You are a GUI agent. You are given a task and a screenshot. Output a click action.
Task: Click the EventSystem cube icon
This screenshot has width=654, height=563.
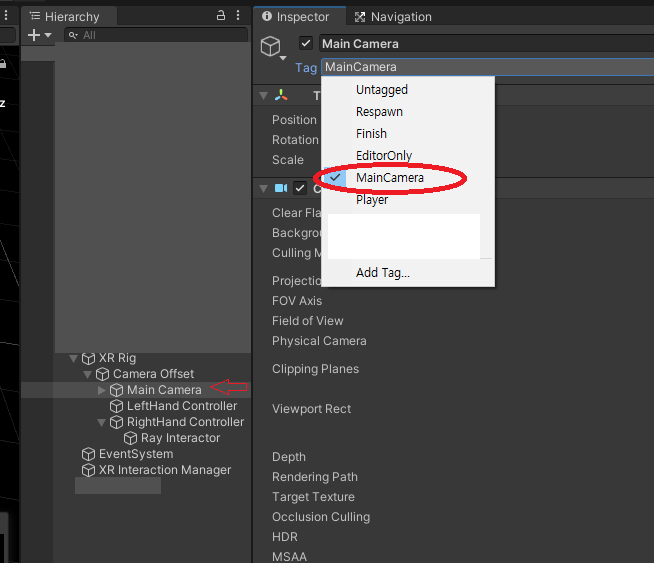click(88, 454)
